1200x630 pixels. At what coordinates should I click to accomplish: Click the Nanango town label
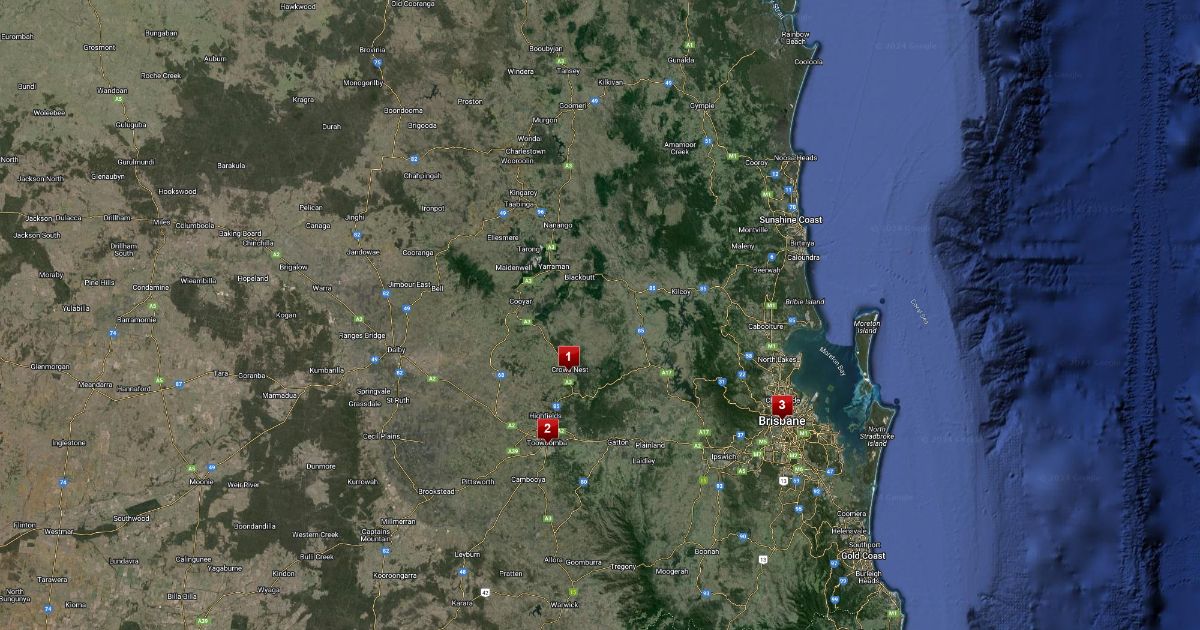click(558, 225)
